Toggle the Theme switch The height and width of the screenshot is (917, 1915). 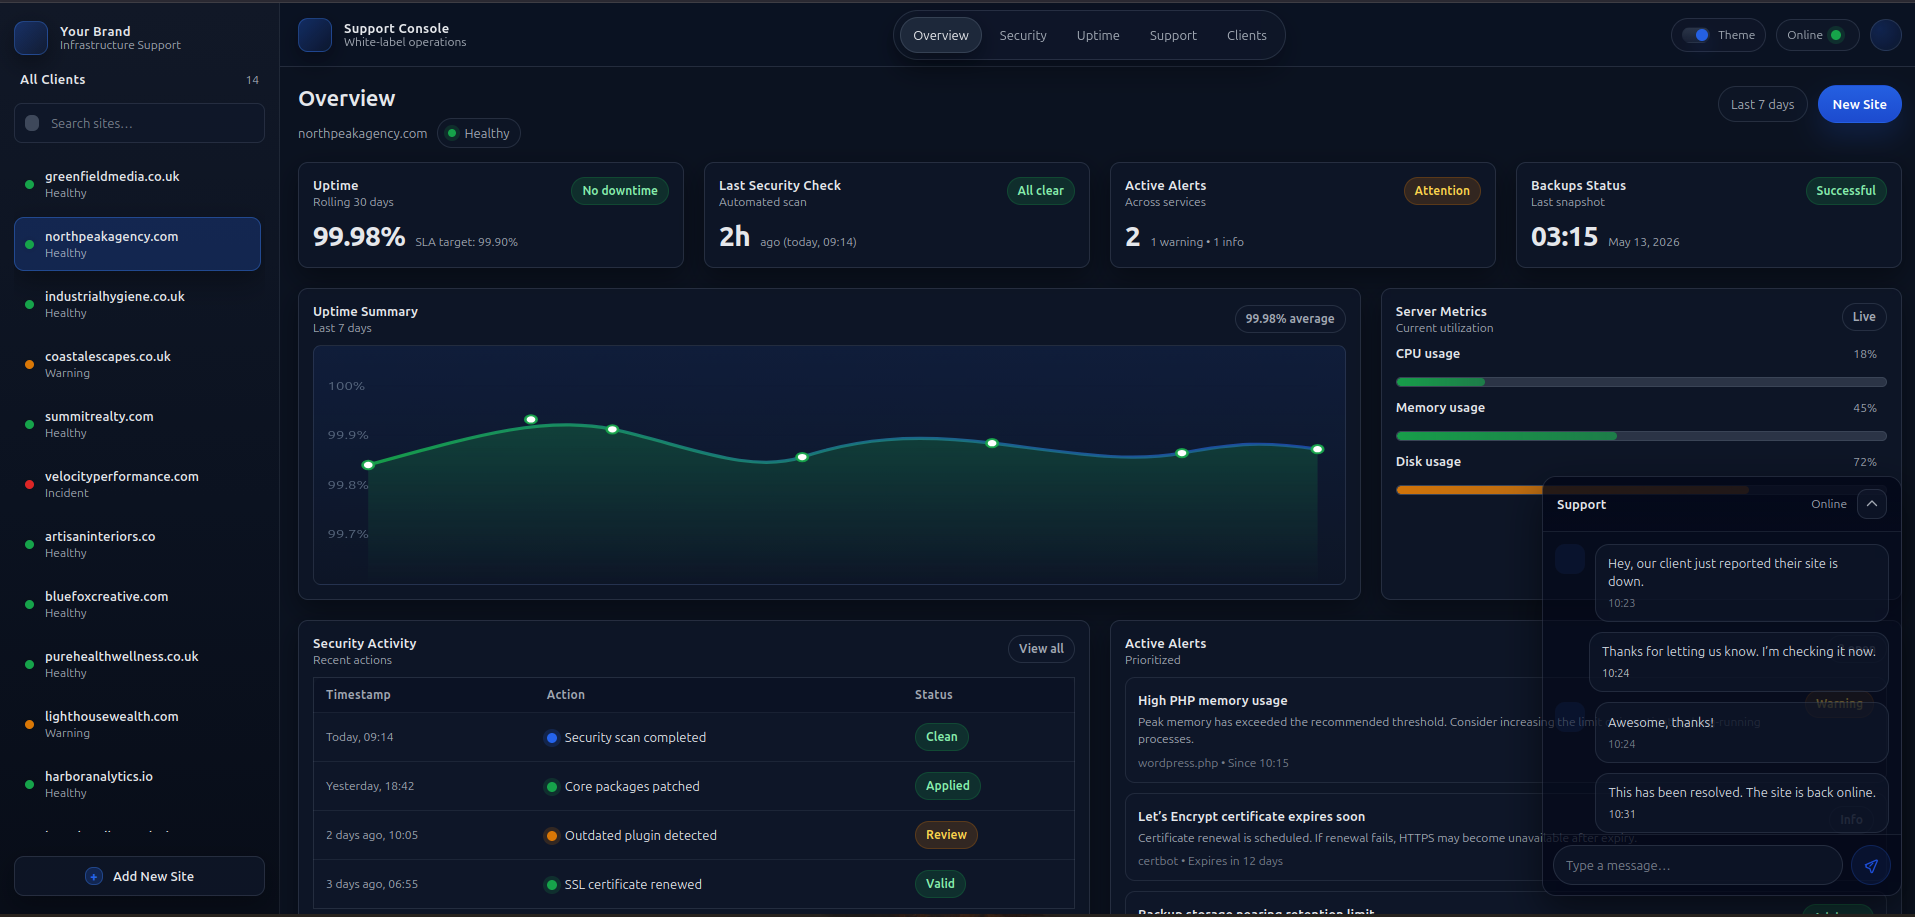point(1696,35)
